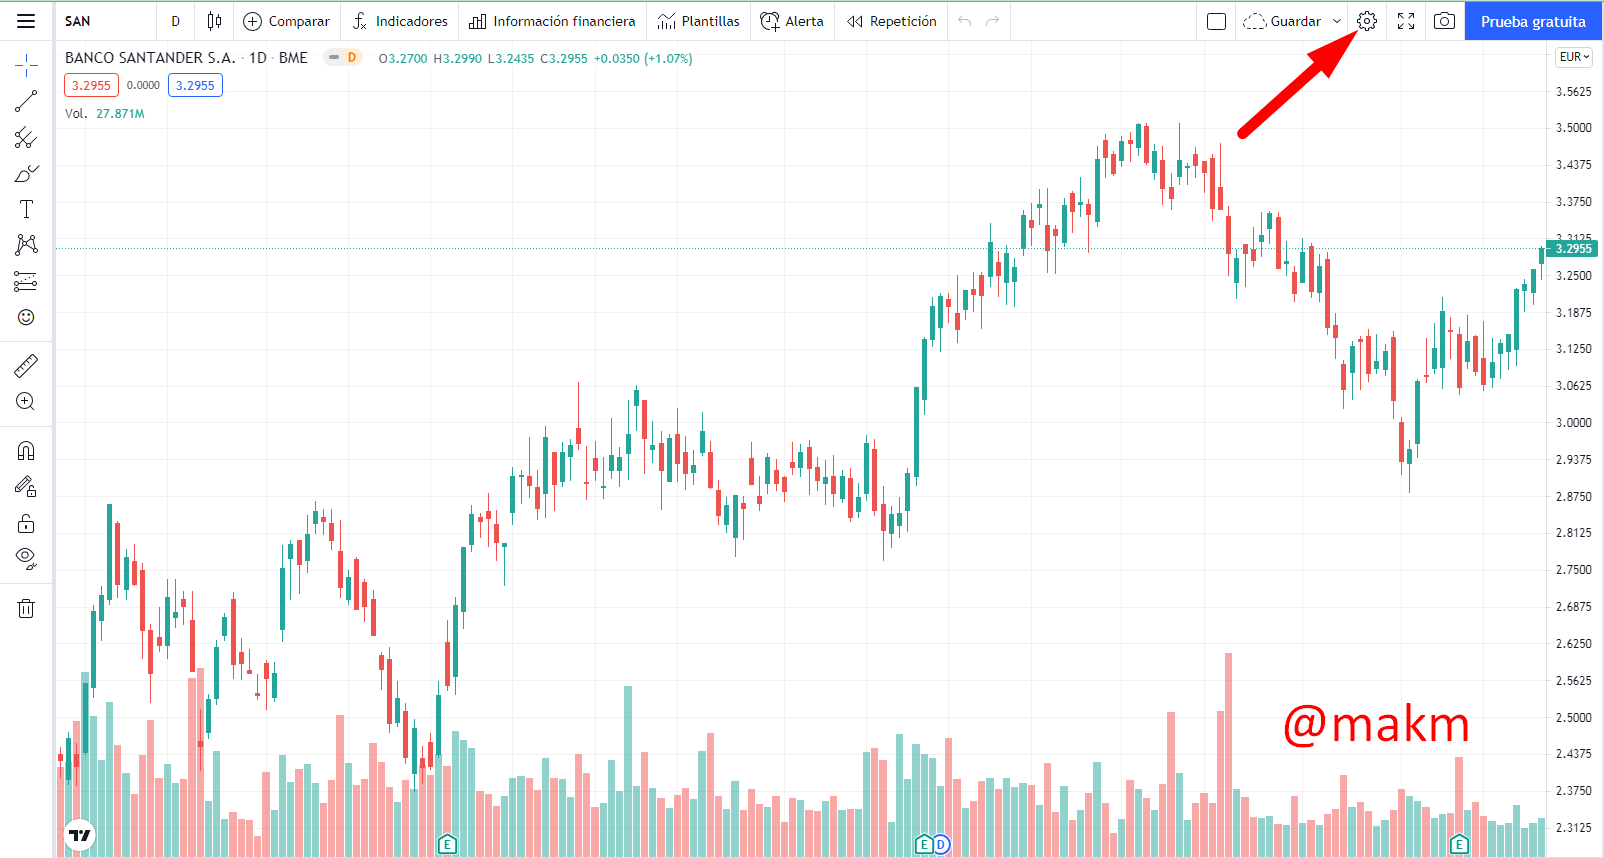Click the red sell price 3.2955
The width and height of the screenshot is (1604, 858).
91,85
